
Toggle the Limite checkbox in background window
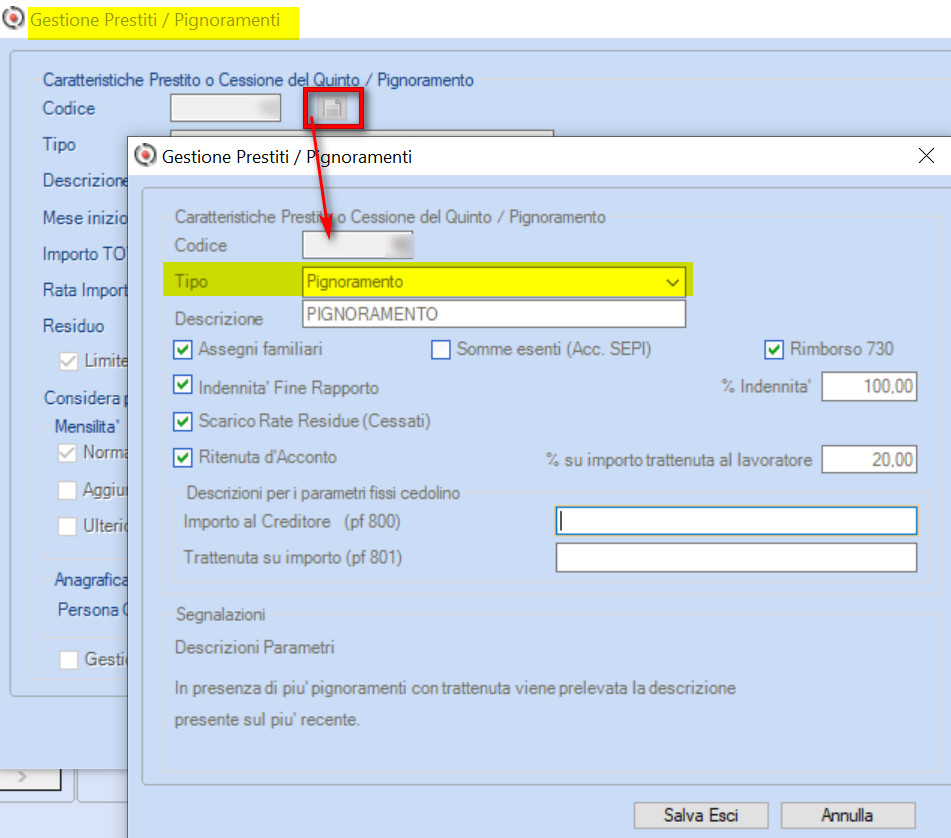click(69, 361)
